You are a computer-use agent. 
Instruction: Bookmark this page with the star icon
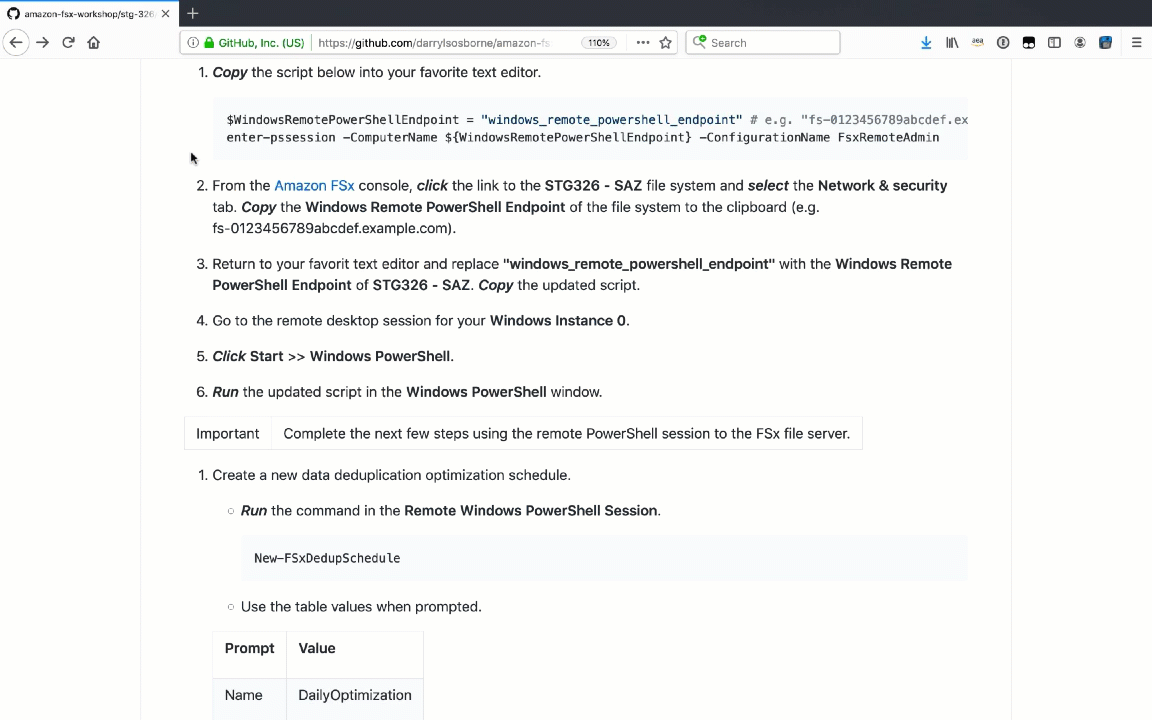(666, 43)
